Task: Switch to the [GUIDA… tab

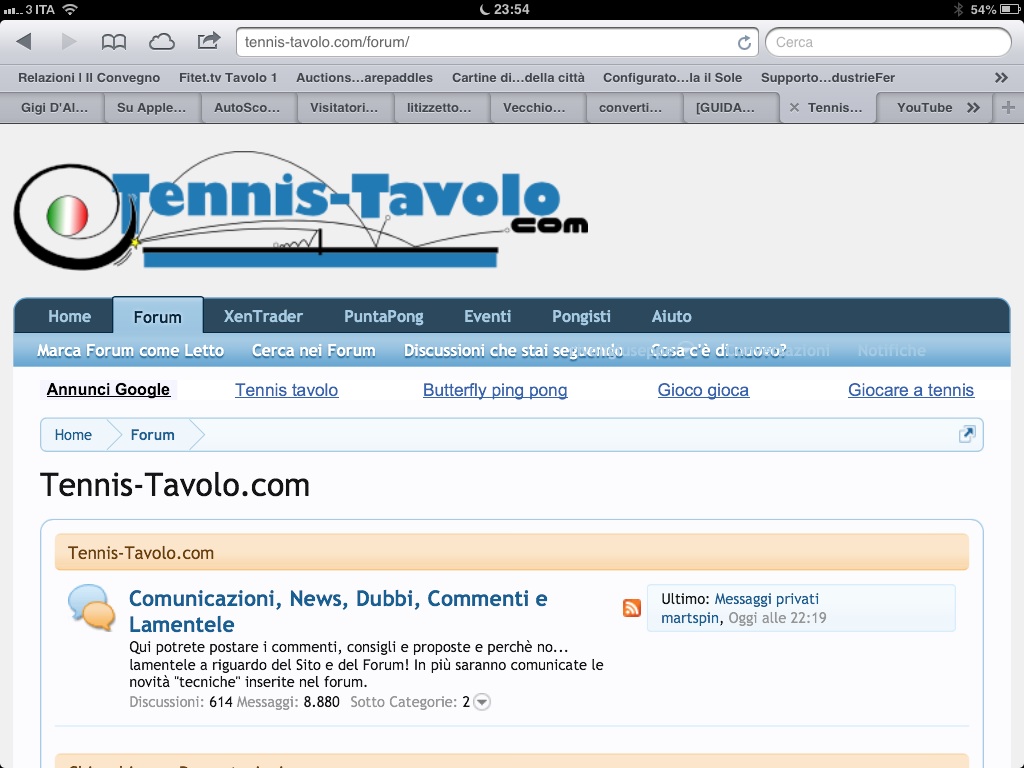Action: tap(725, 108)
